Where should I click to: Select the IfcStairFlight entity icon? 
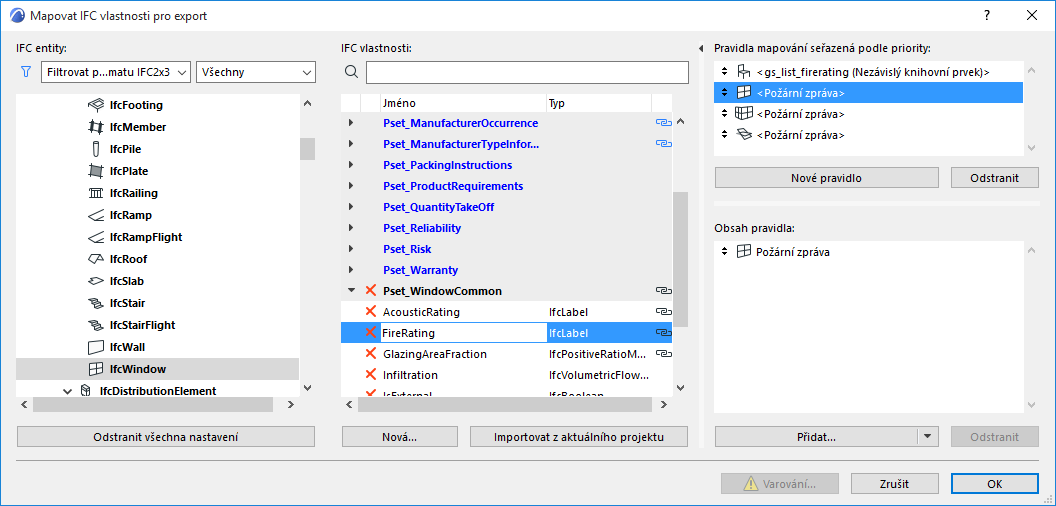click(96, 325)
